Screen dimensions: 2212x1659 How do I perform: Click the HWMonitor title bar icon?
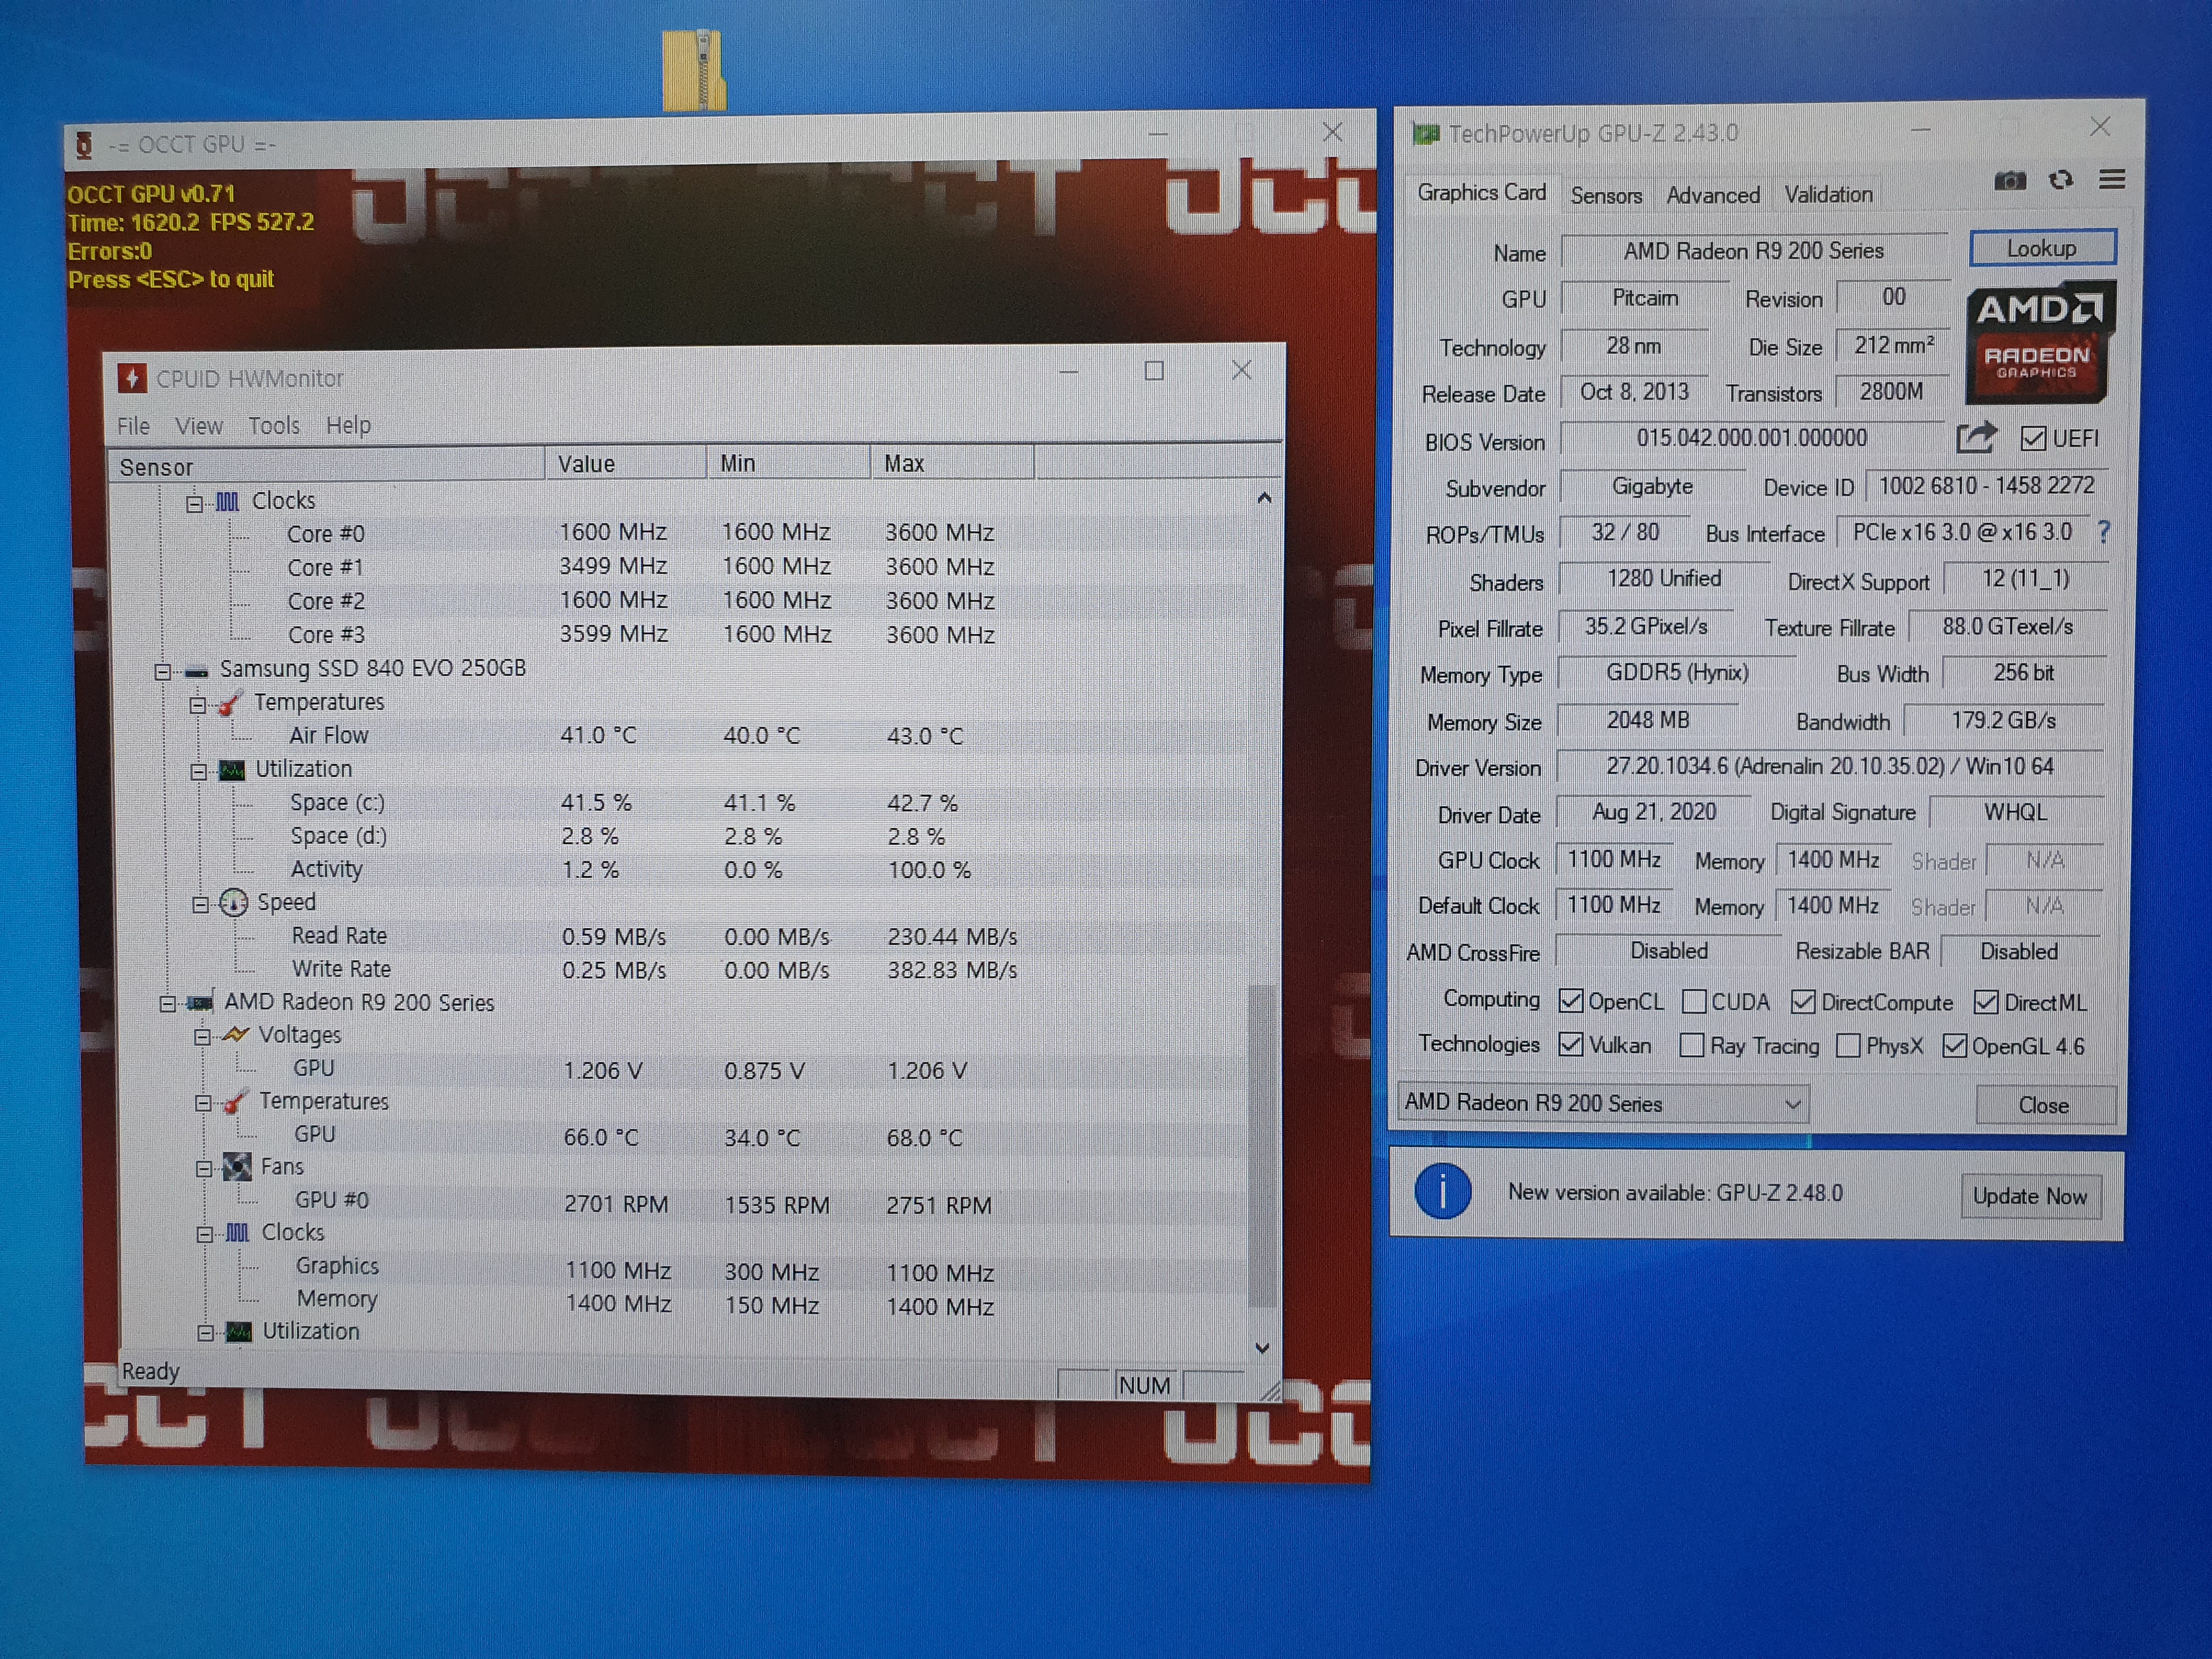(131, 378)
